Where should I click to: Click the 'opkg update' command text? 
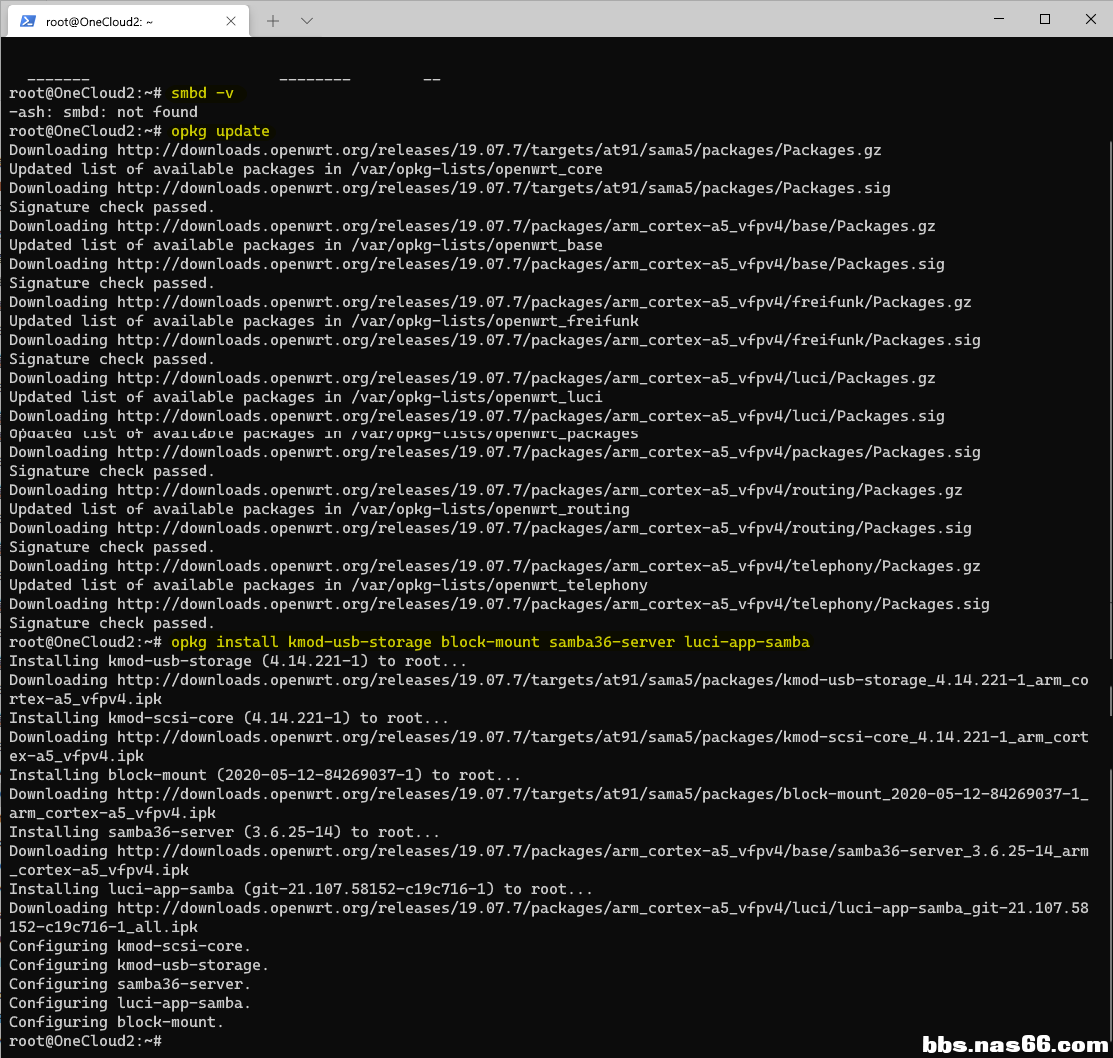(220, 131)
